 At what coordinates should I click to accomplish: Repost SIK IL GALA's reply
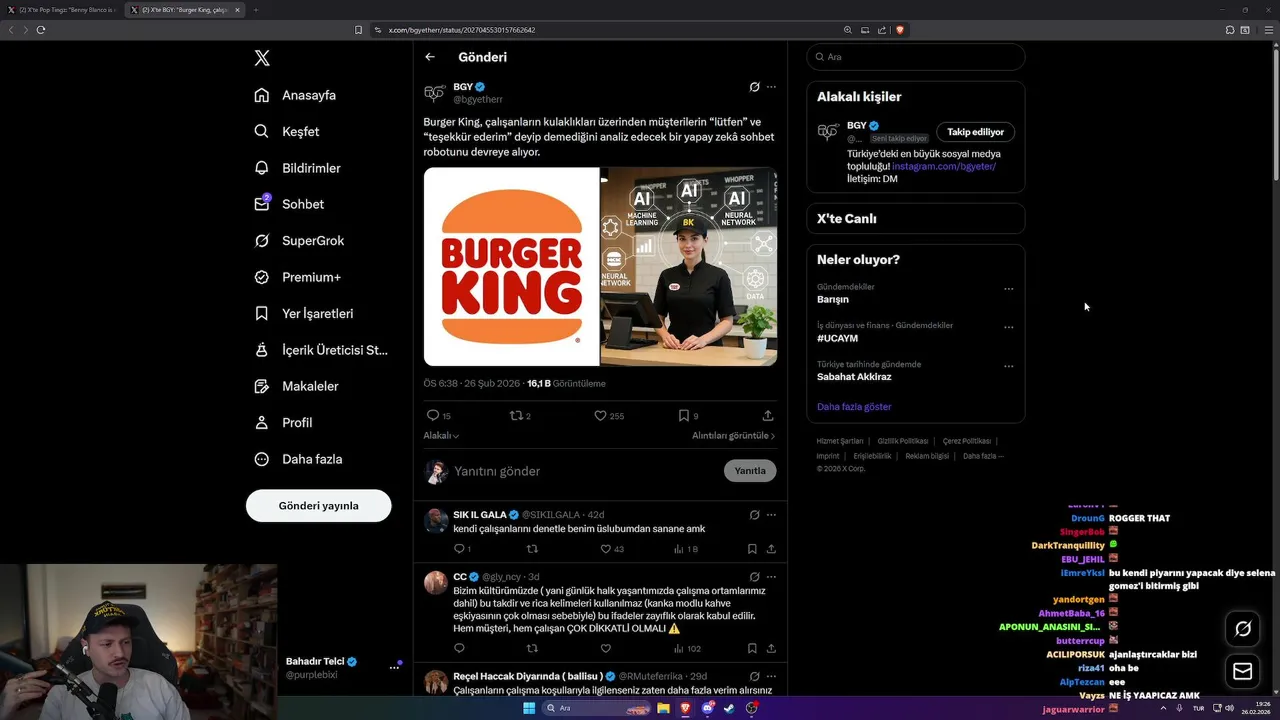[532, 549]
